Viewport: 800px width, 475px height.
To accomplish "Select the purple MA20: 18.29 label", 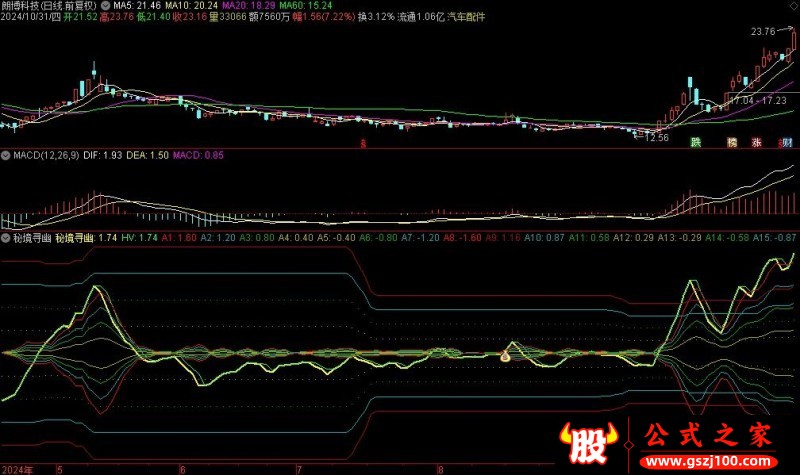I will pos(249,6).
